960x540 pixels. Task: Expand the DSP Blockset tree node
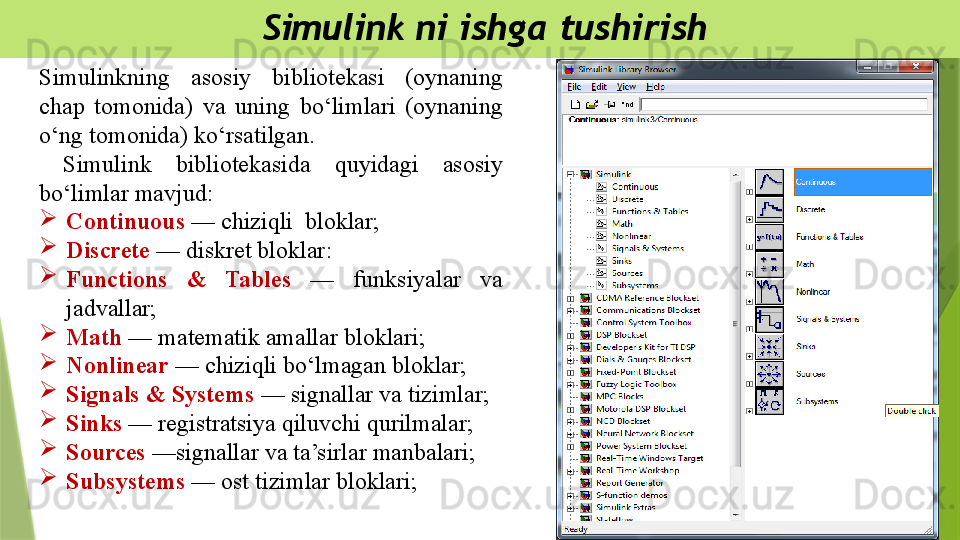click(x=570, y=335)
